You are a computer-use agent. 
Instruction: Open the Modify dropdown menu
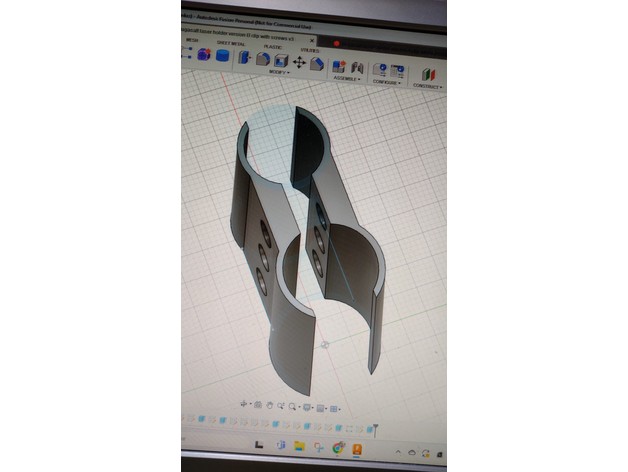coord(279,74)
